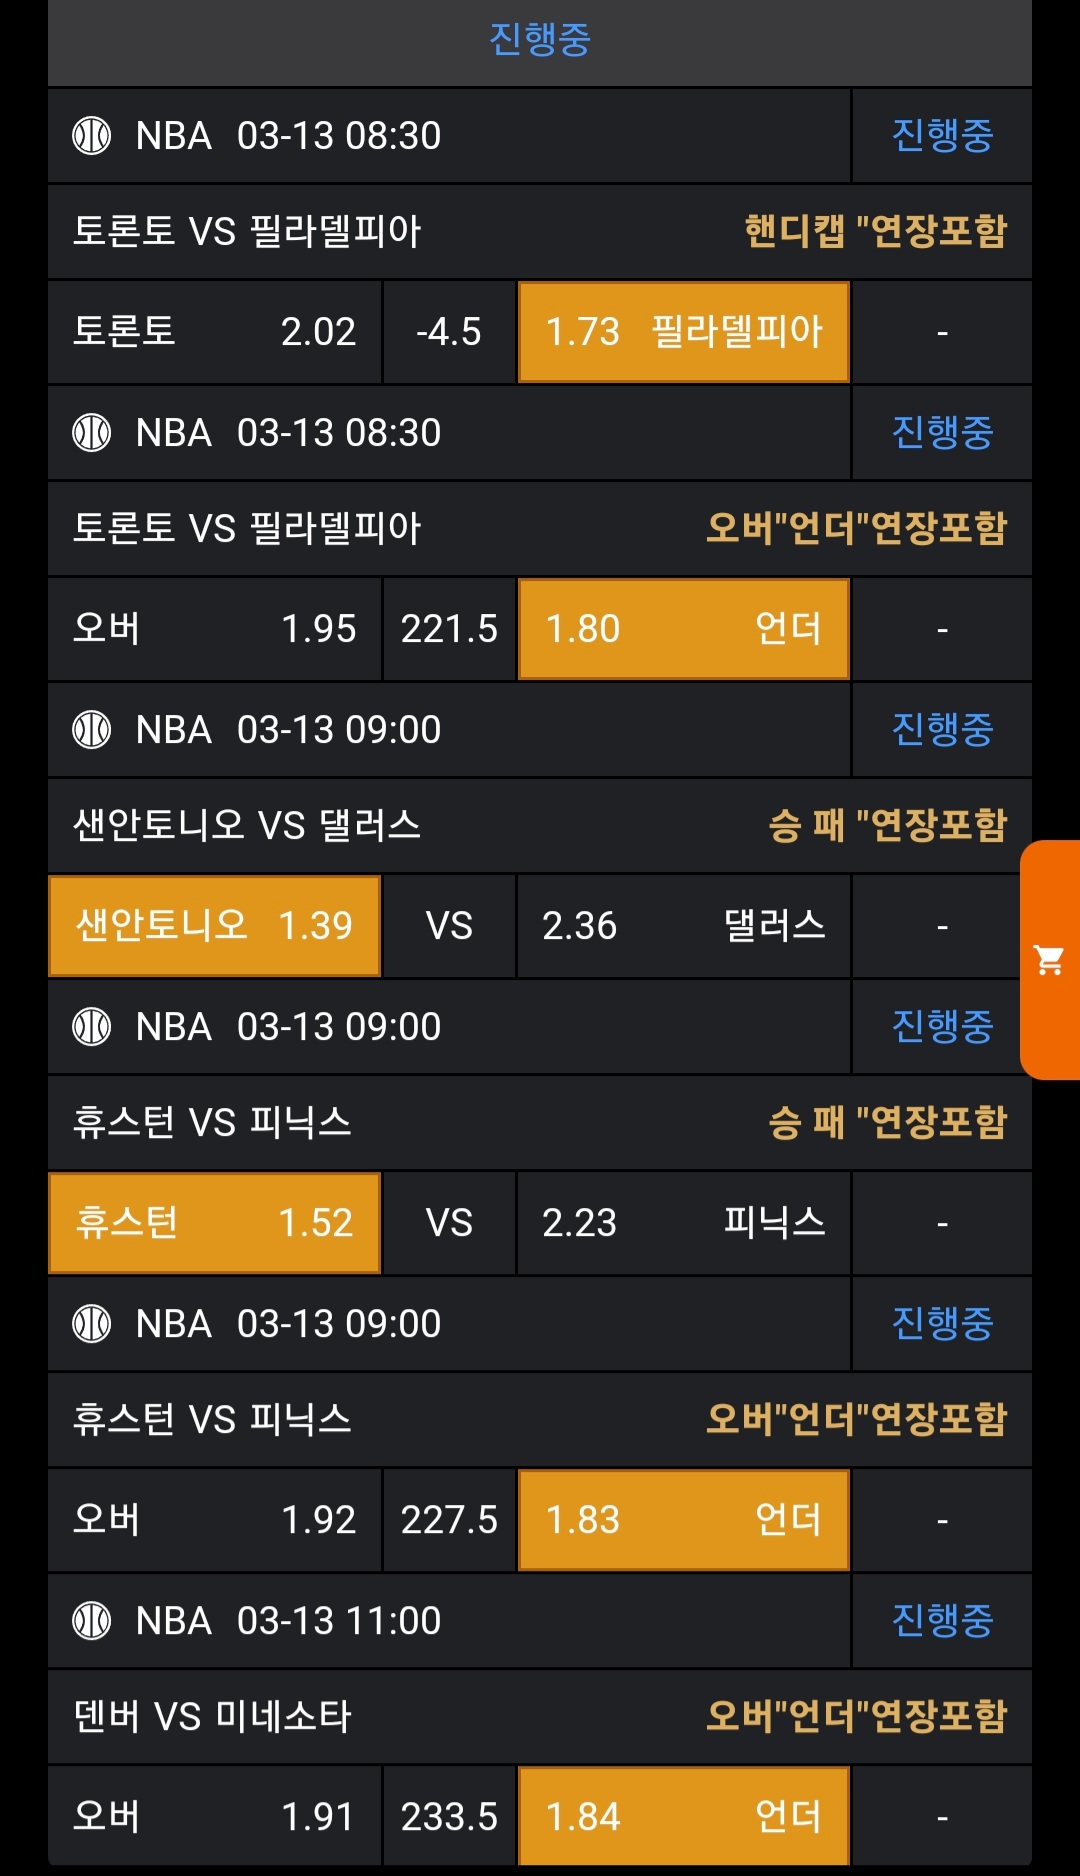Viewport: 1080px width, 1876px height.
Task: Choose 피닉스 2.23 win odds
Action: 683,1223
